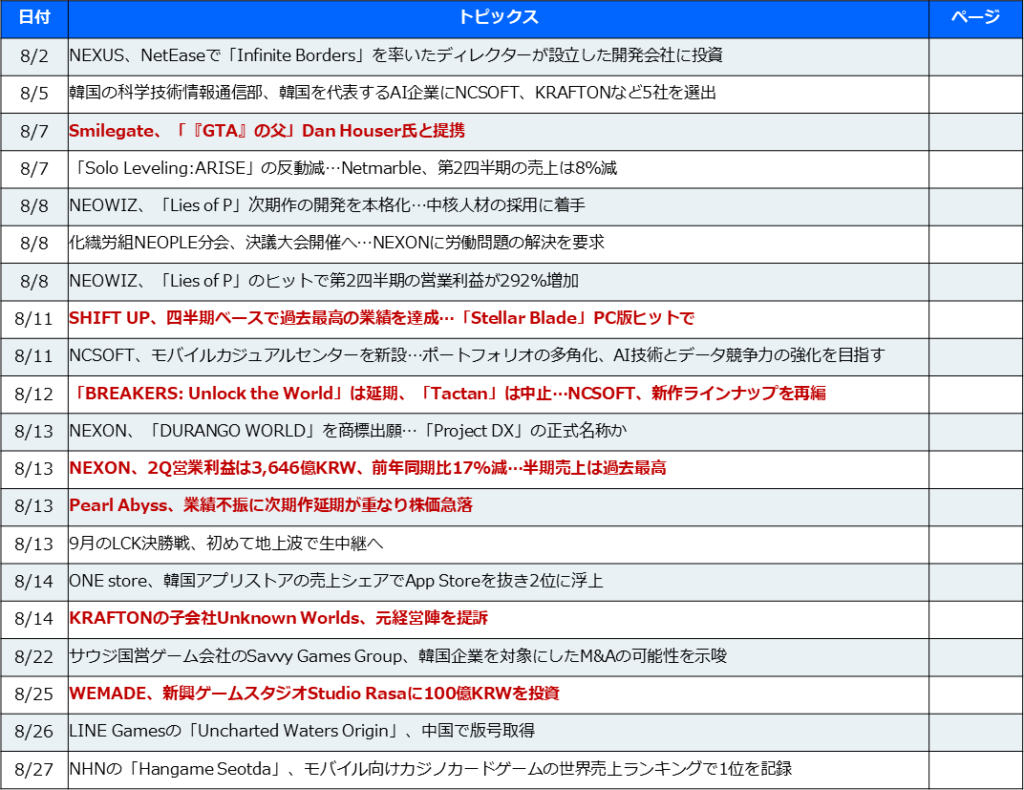Click the 8/14 date beside ONE store topic

click(34, 581)
